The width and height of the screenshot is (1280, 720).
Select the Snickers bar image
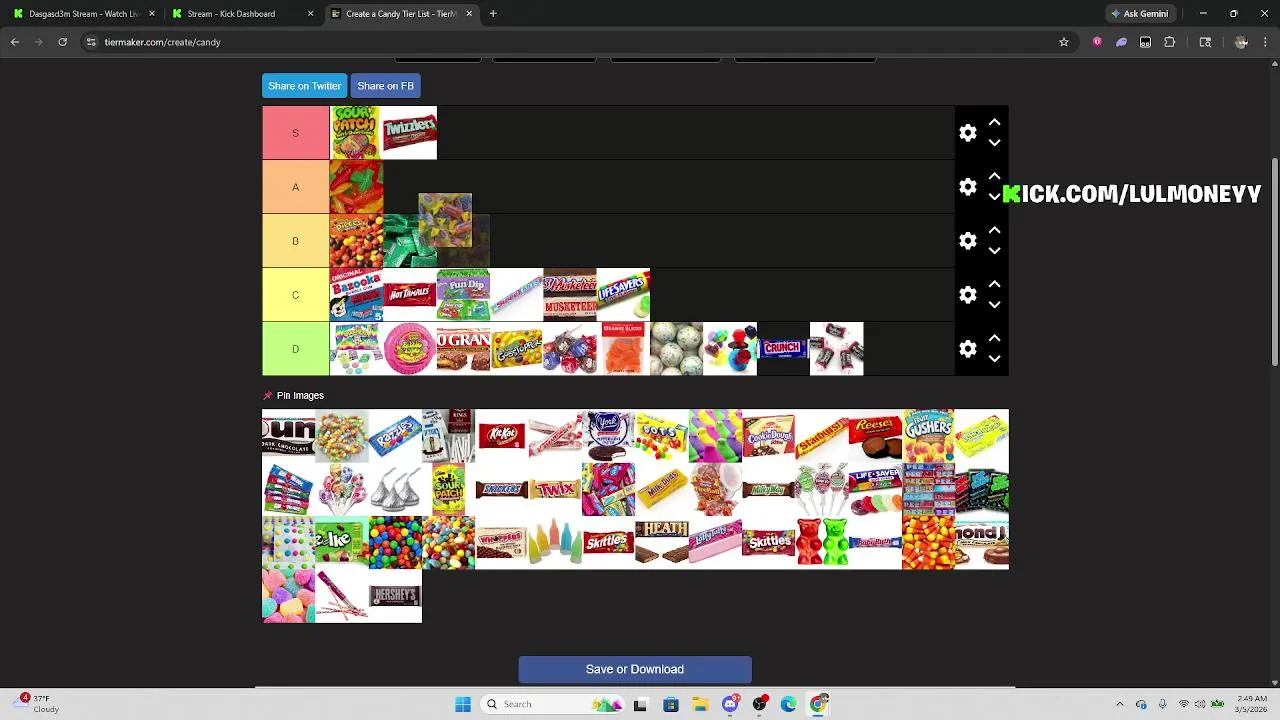click(x=502, y=489)
